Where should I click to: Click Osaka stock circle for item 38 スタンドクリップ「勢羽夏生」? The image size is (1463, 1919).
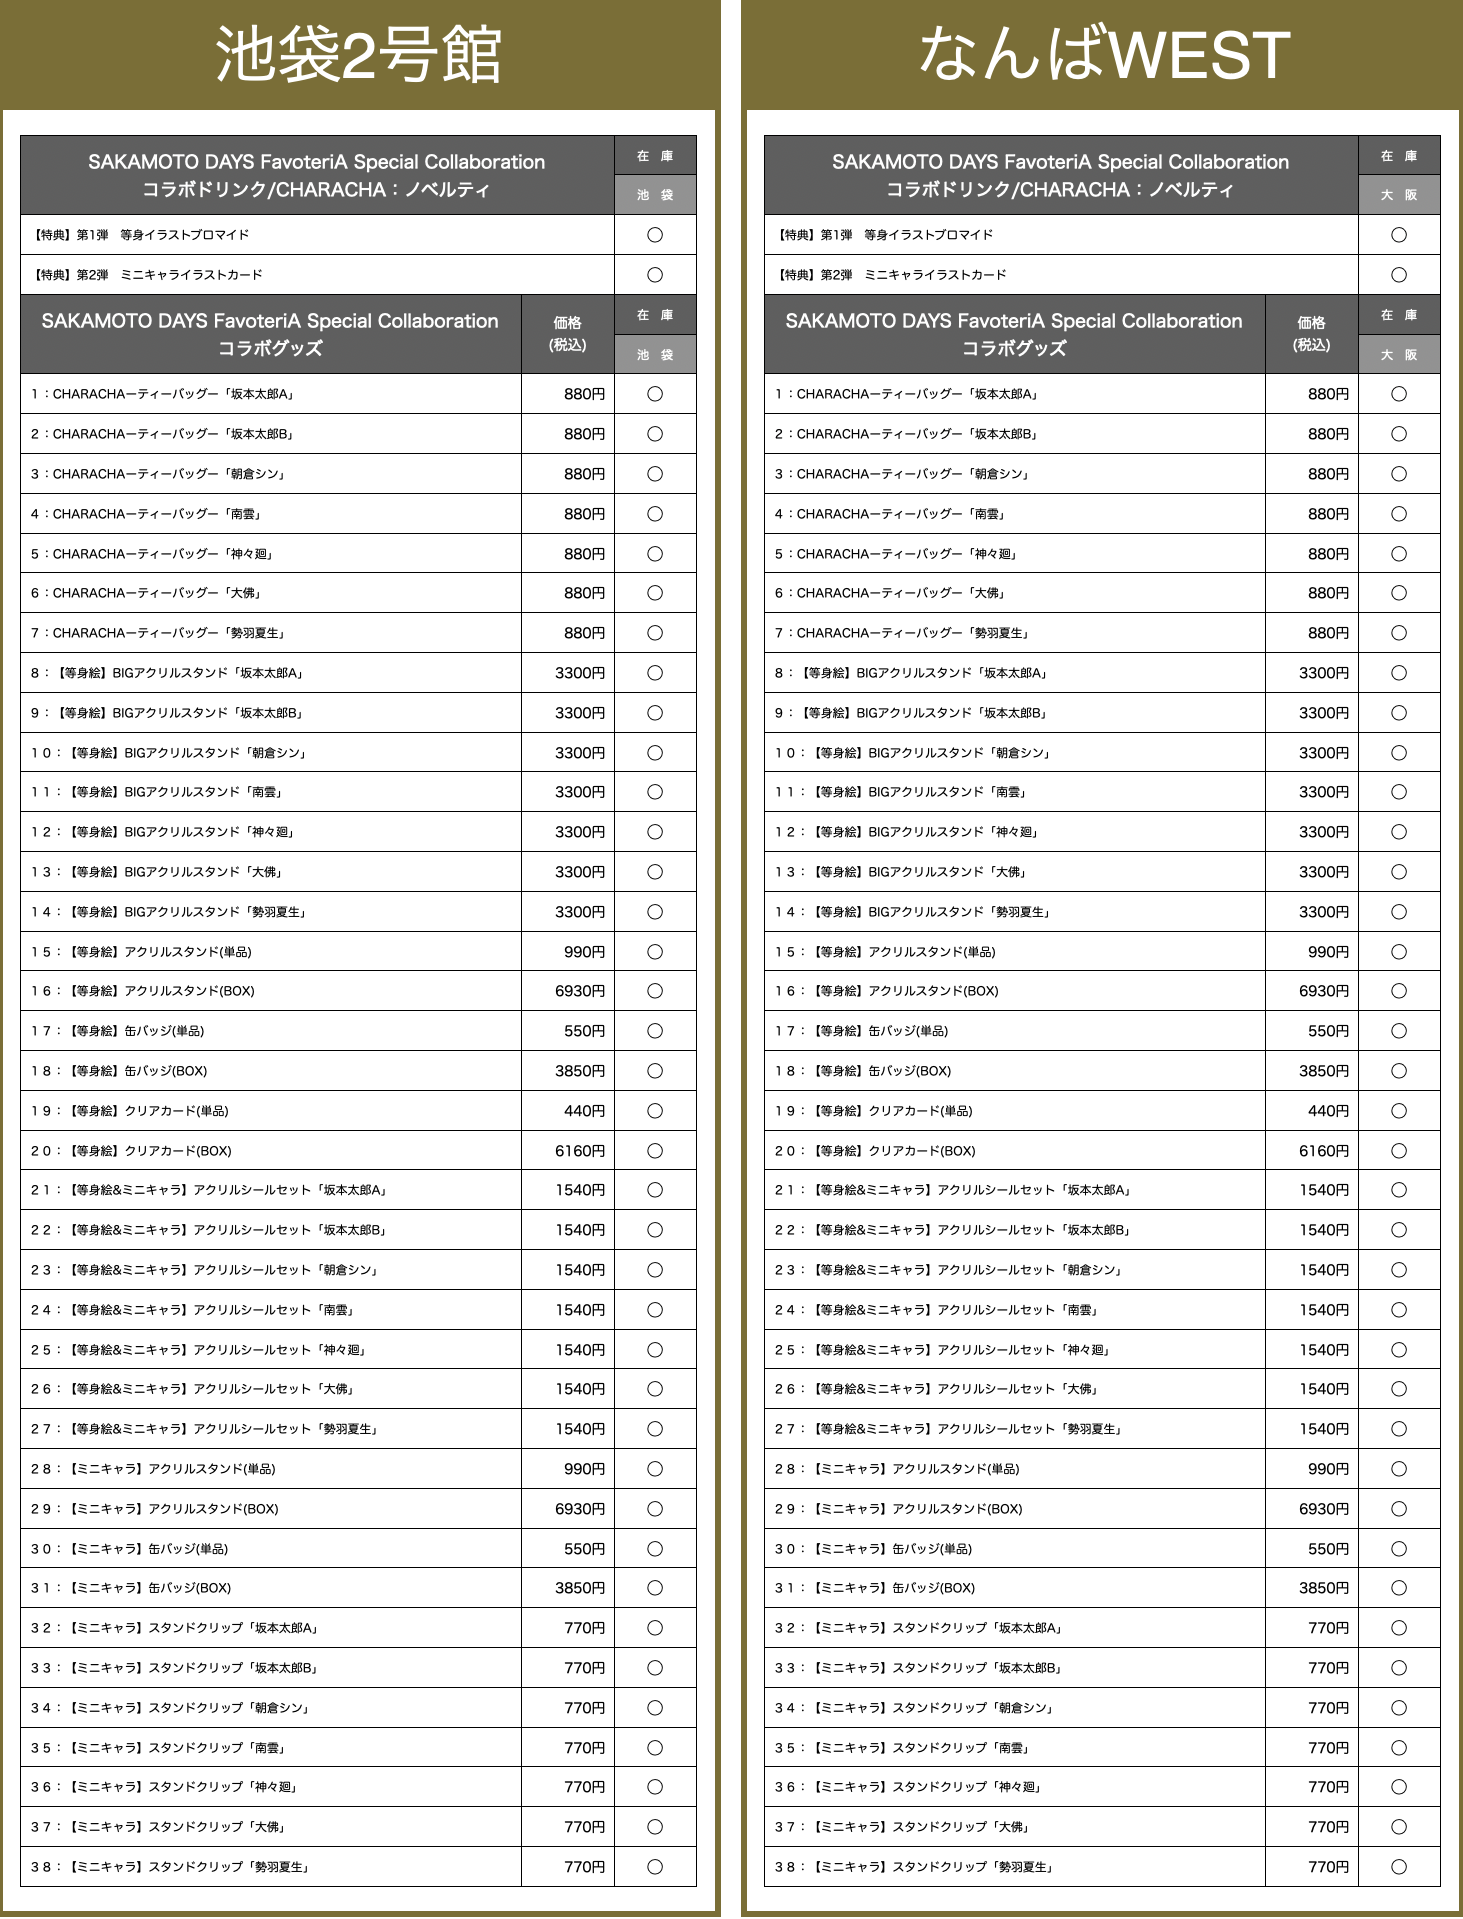coord(1399,1867)
